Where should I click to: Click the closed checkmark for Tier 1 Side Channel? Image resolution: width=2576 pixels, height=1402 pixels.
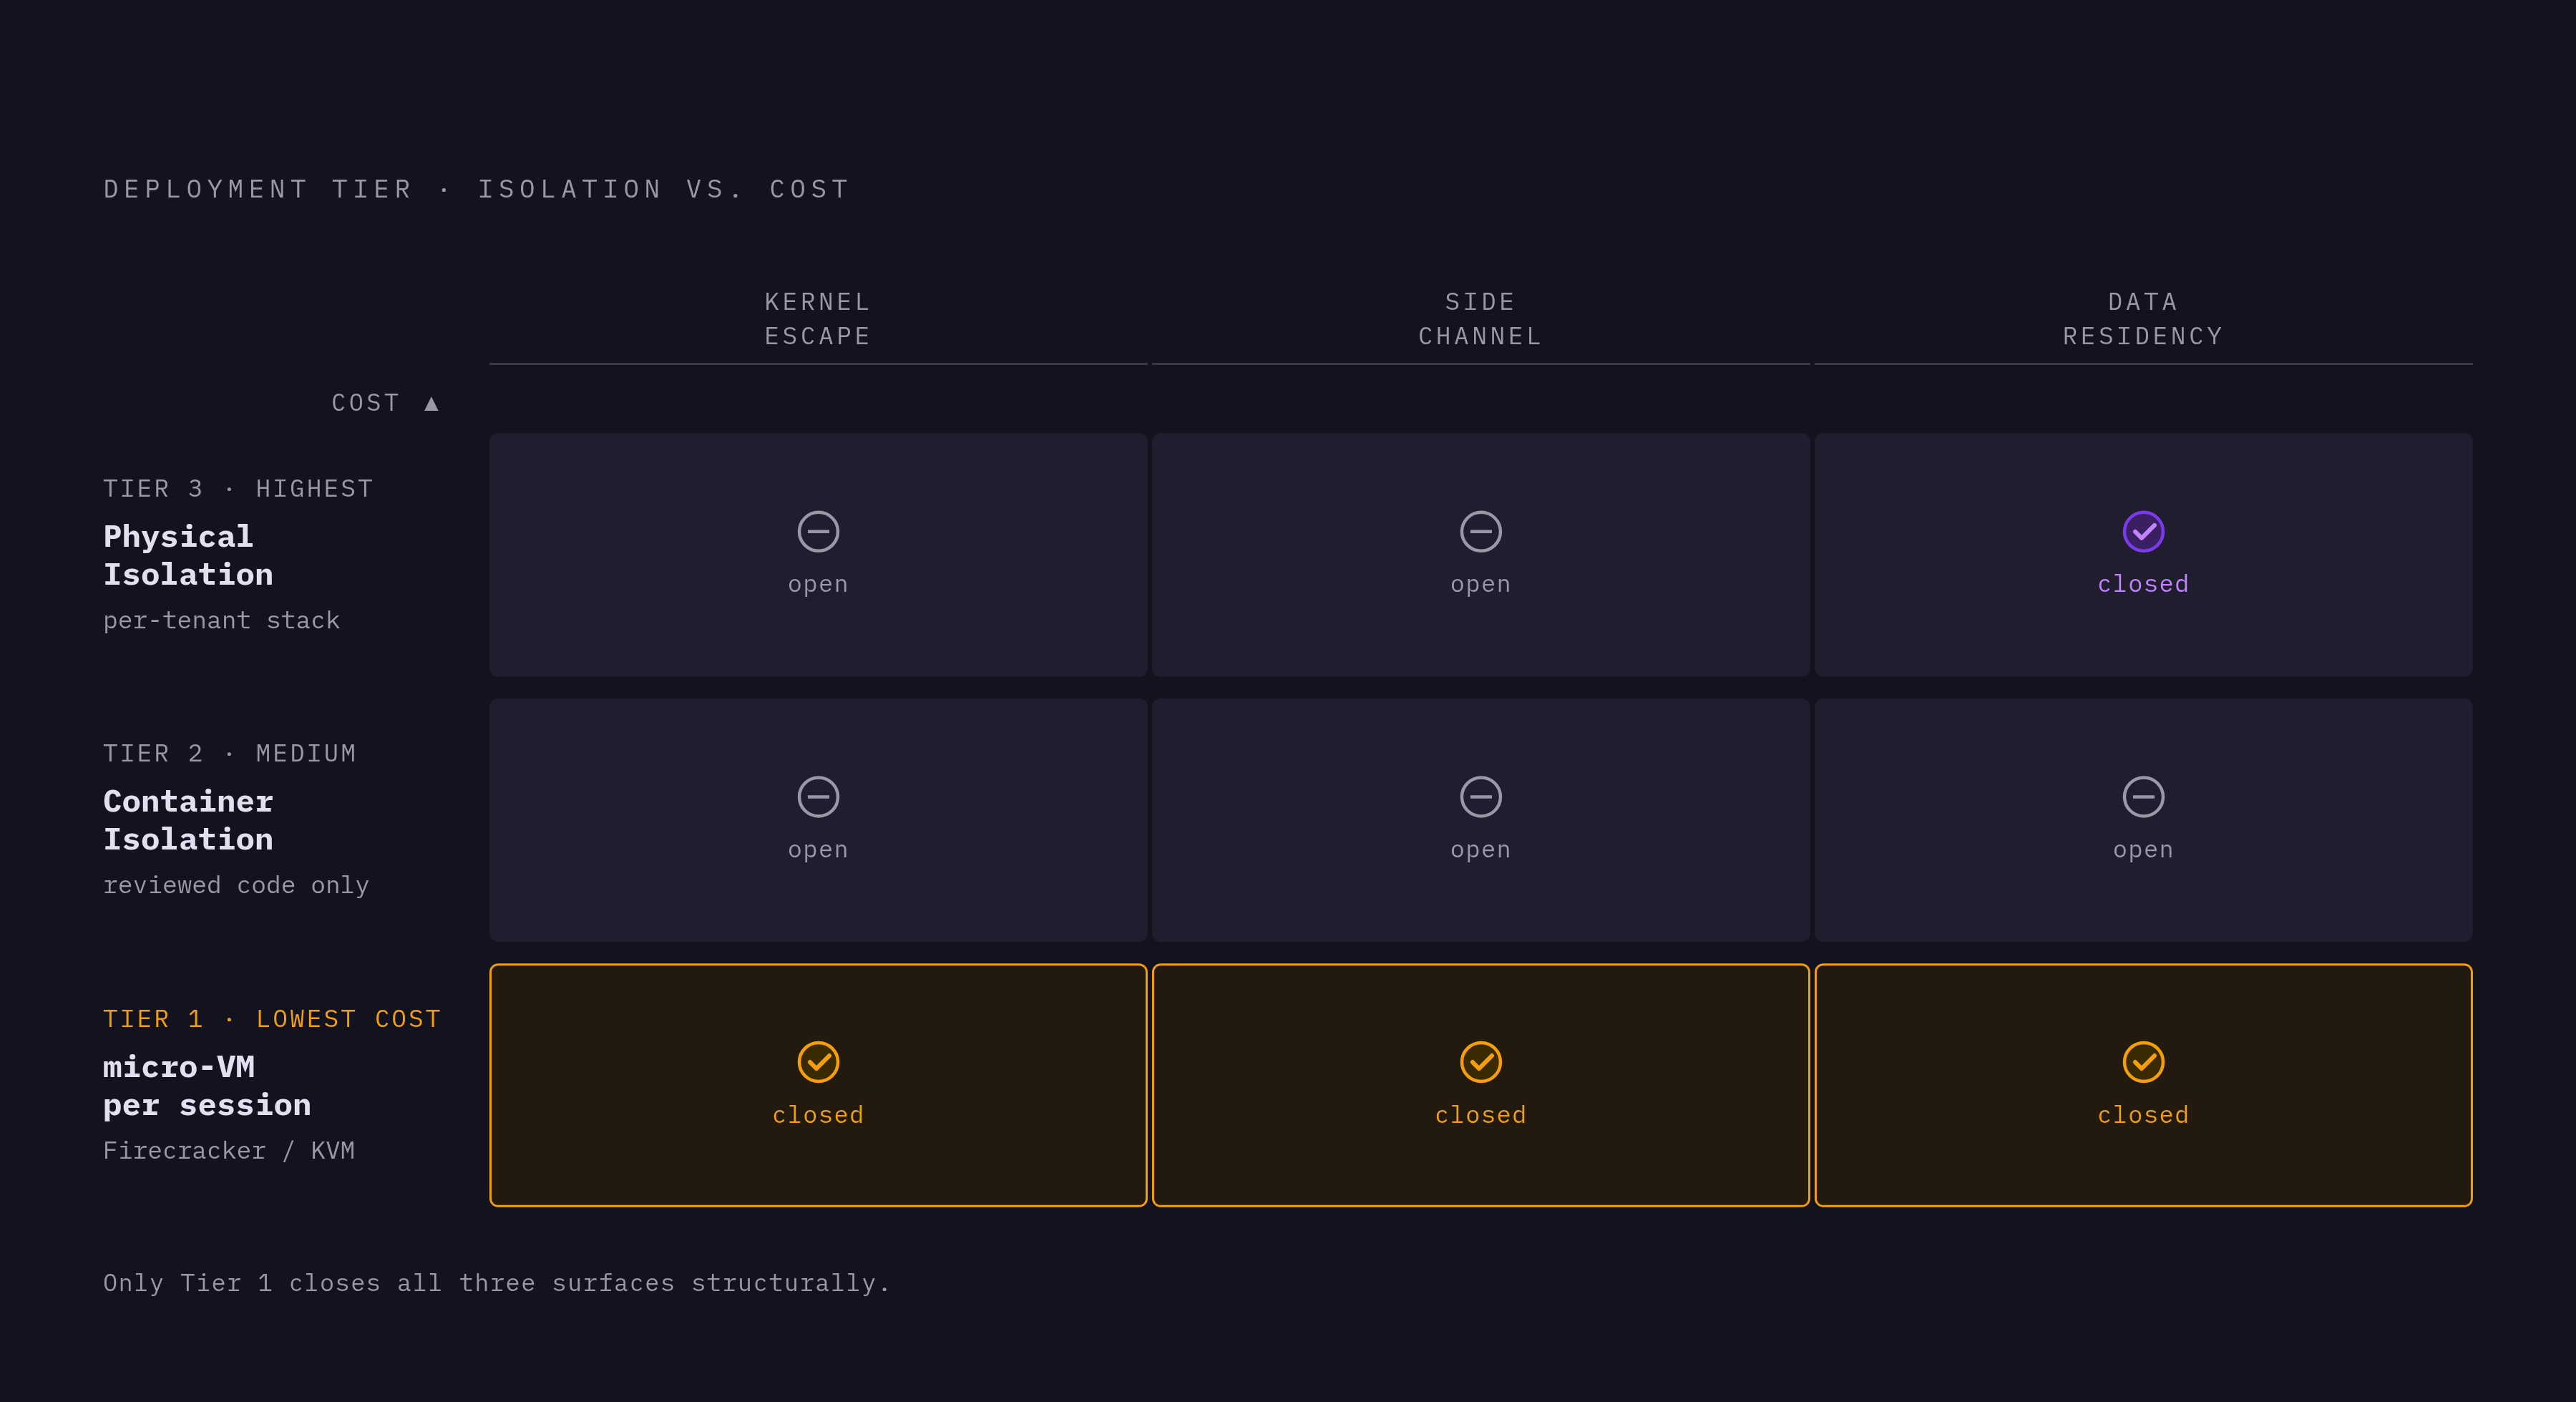click(1480, 1062)
